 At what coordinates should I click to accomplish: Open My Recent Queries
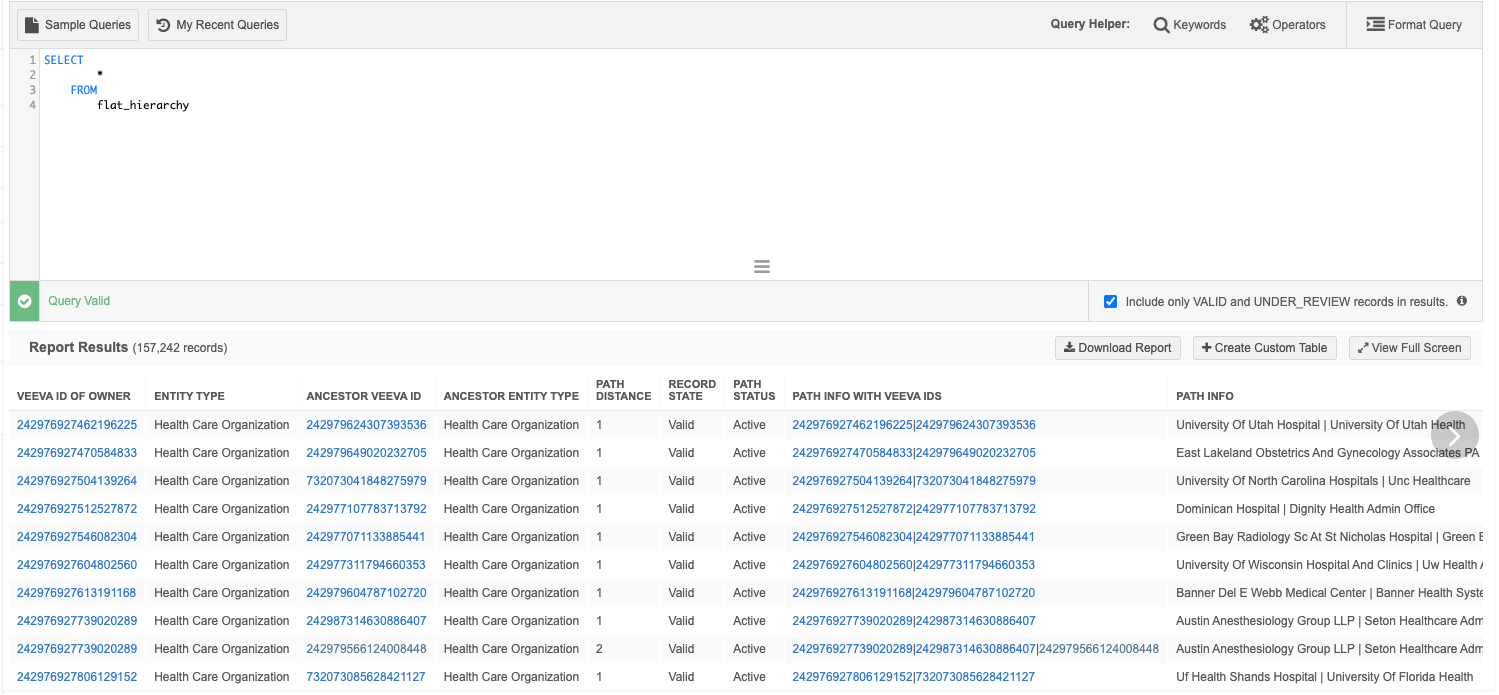[217, 25]
